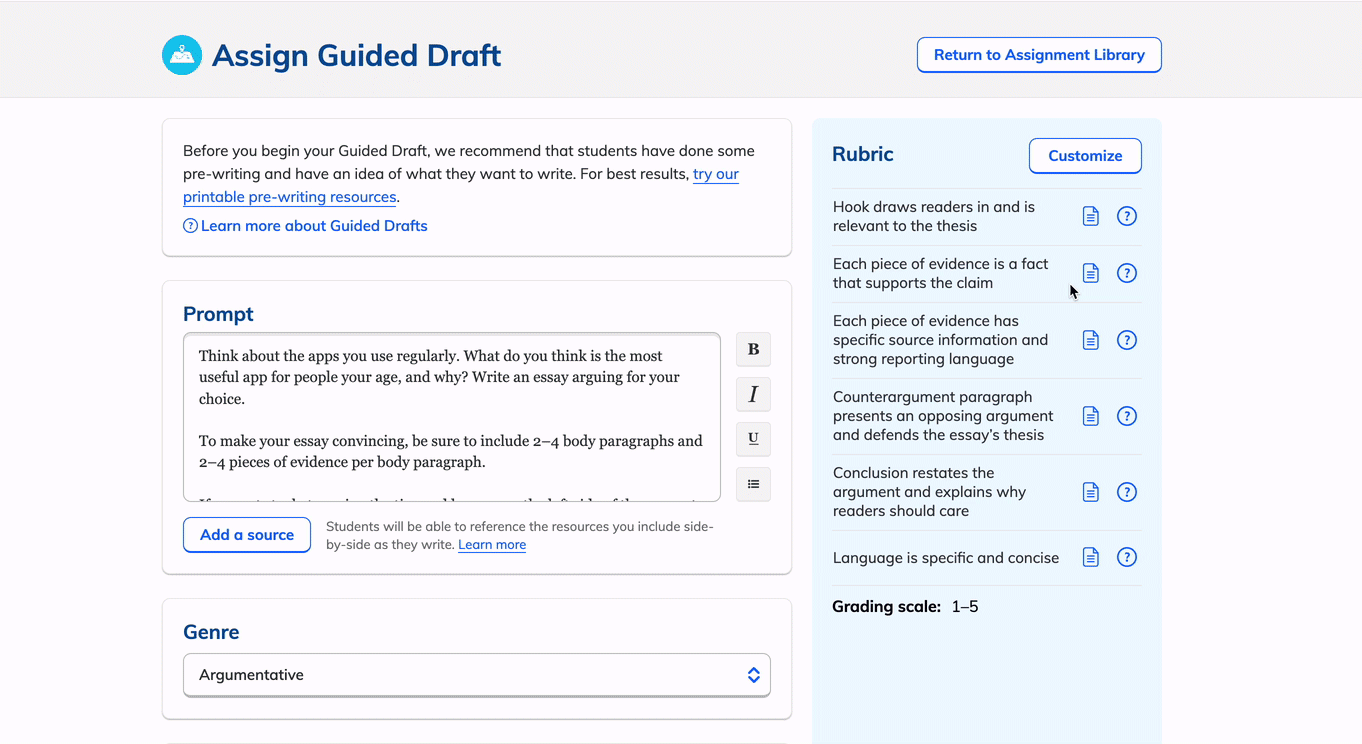The height and width of the screenshot is (744, 1362).
Task: Toggle bold formatting in prompt editor
Action: pyautogui.click(x=753, y=349)
